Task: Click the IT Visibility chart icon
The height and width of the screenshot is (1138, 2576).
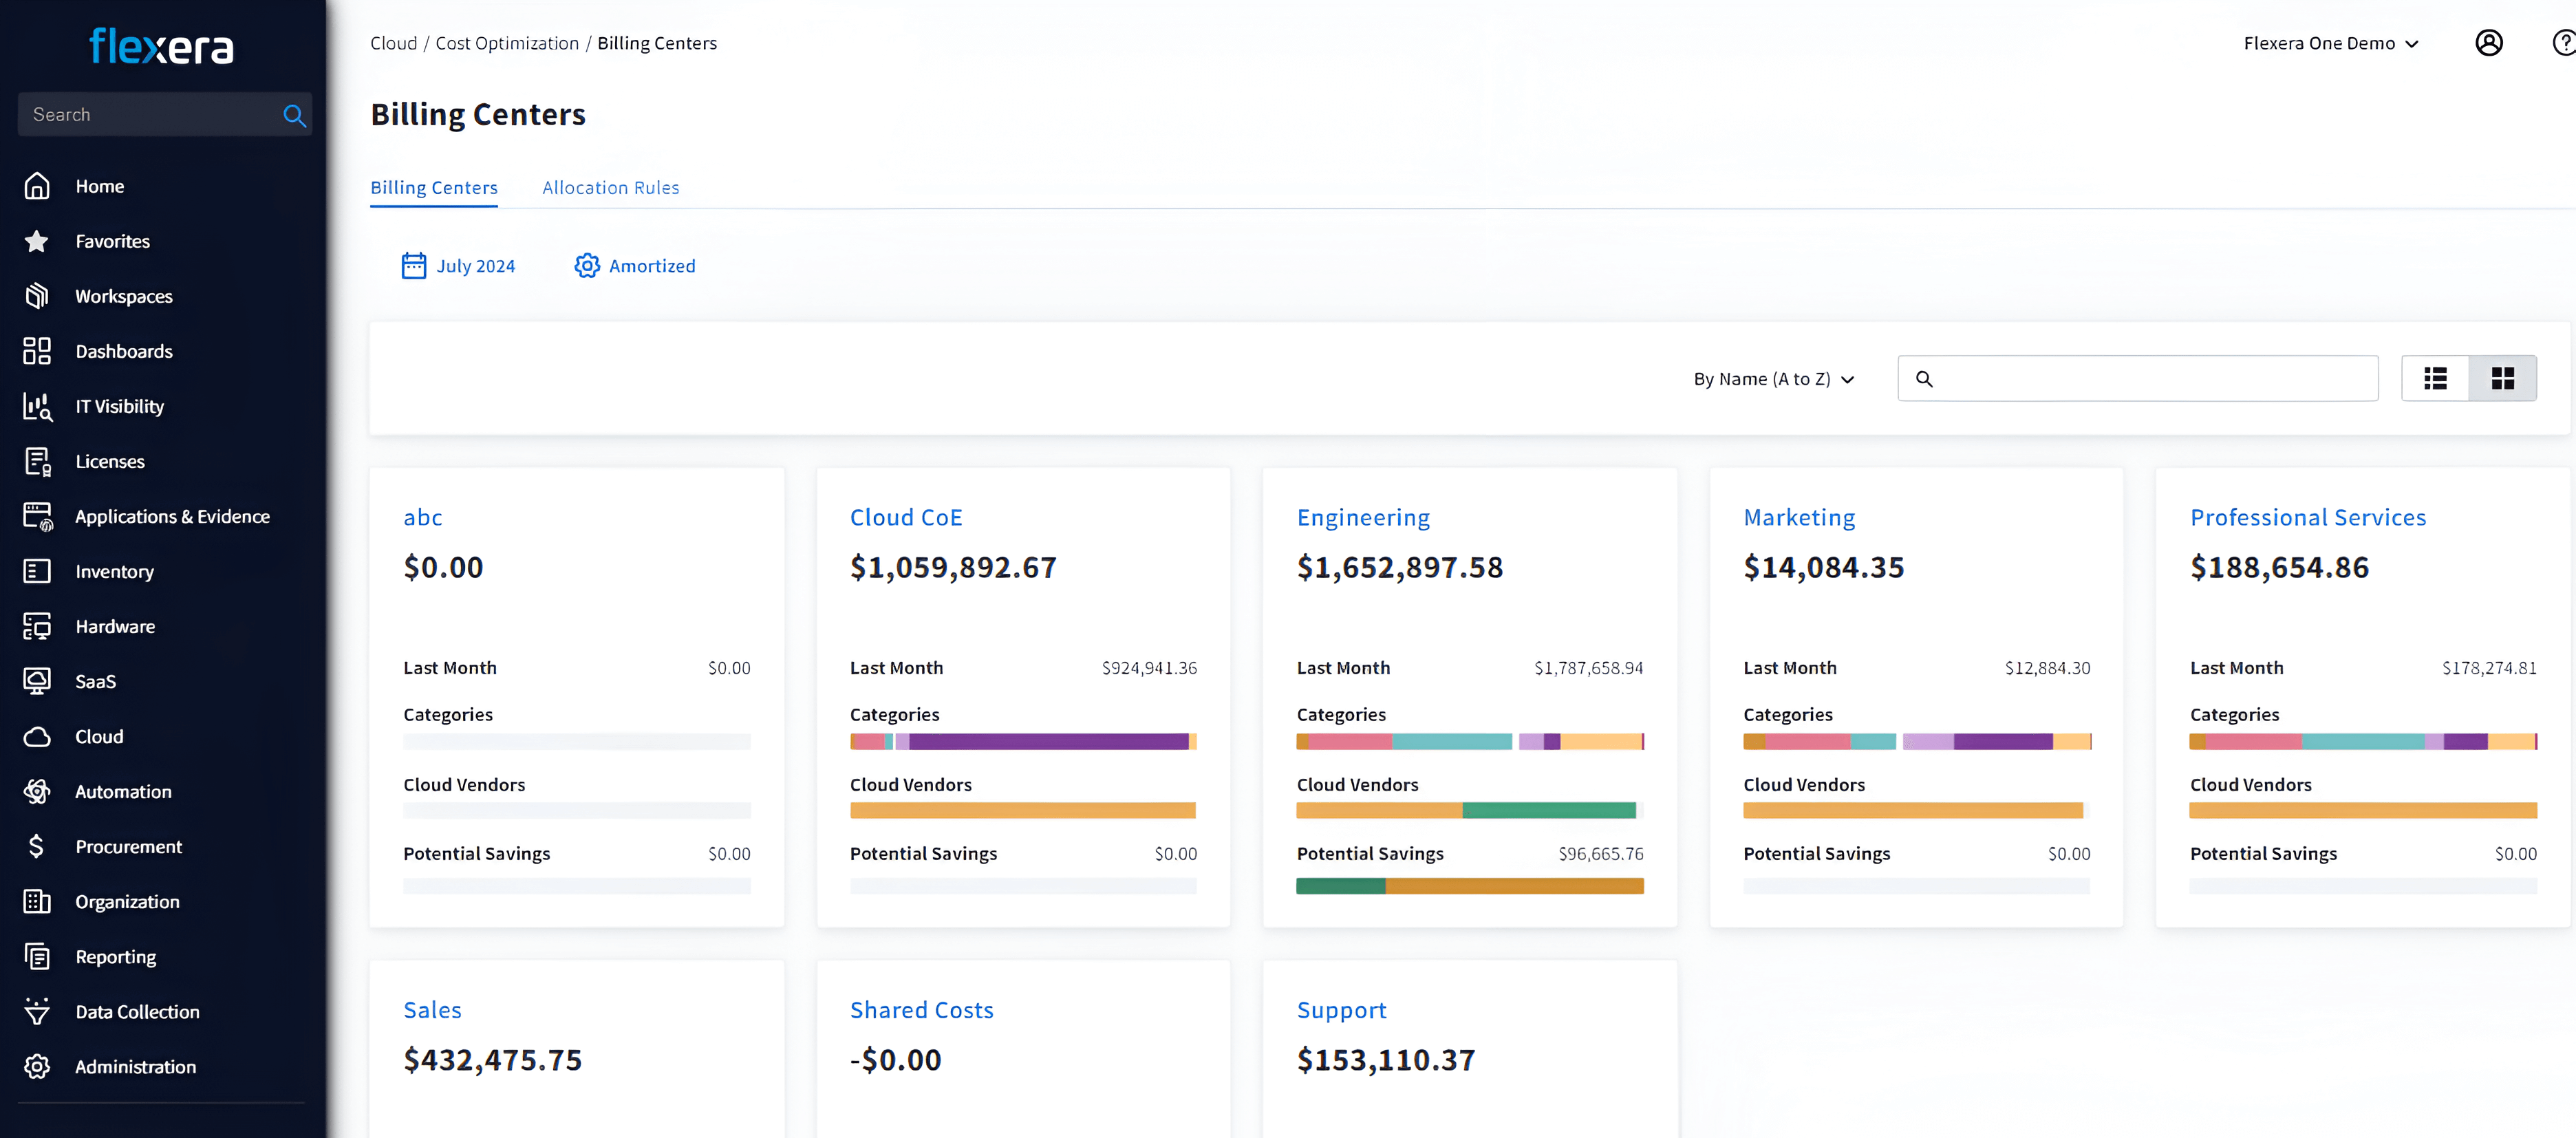Action: [37, 406]
